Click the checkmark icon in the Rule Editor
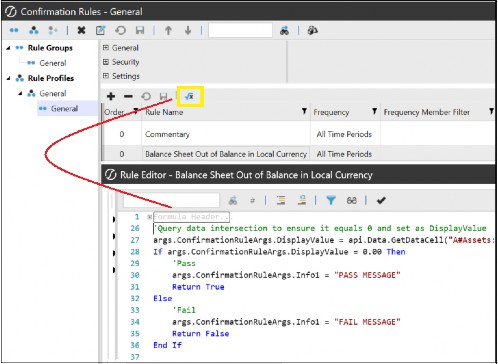The height and width of the screenshot is (364, 498). point(381,200)
